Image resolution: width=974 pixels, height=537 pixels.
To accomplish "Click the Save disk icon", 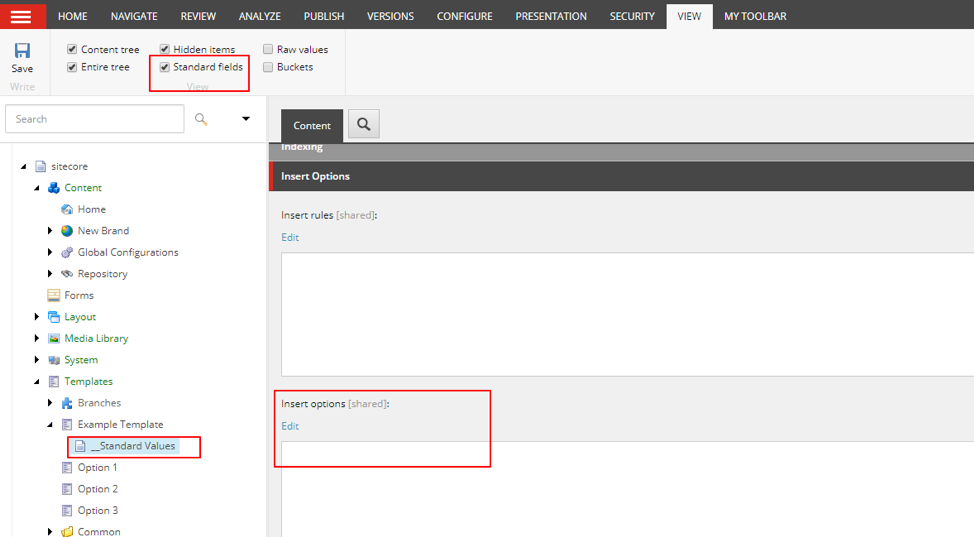I will (x=22, y=51).
